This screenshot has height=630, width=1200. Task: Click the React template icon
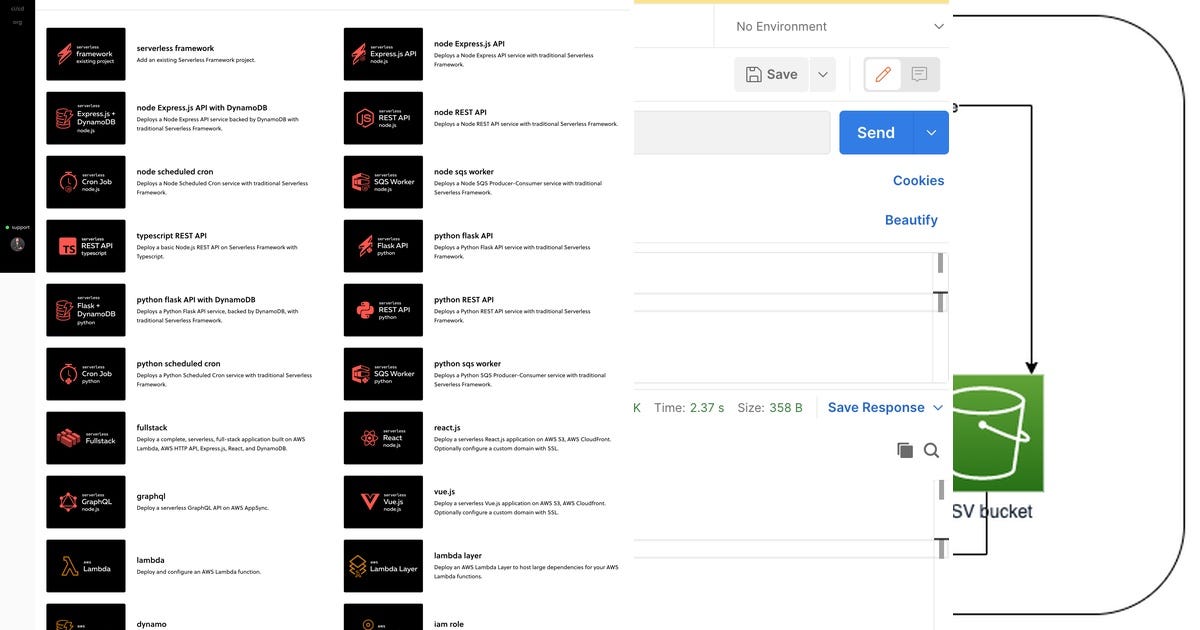point(383,437)
